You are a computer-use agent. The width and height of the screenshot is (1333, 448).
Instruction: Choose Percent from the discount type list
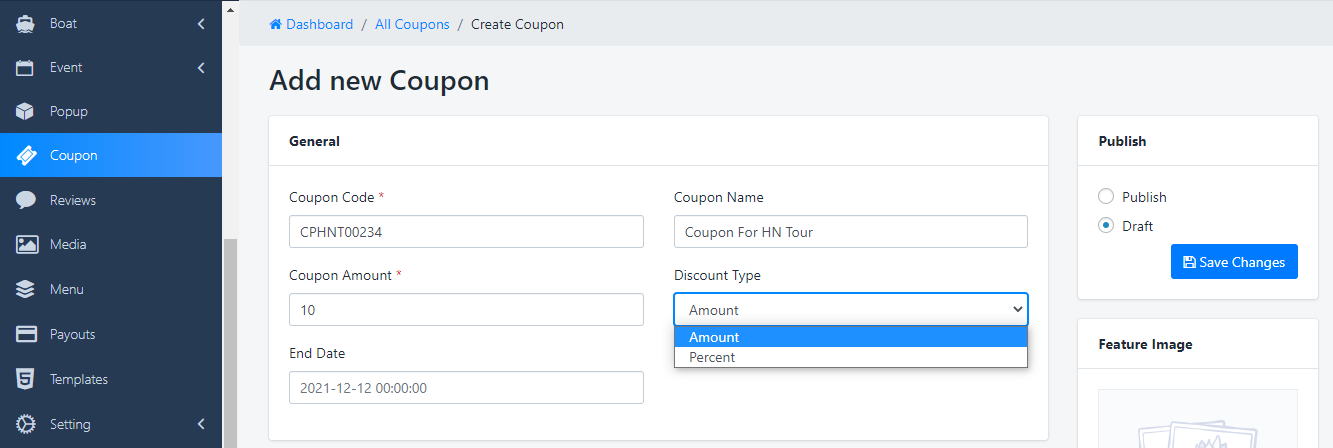click(x=712, y=357)
